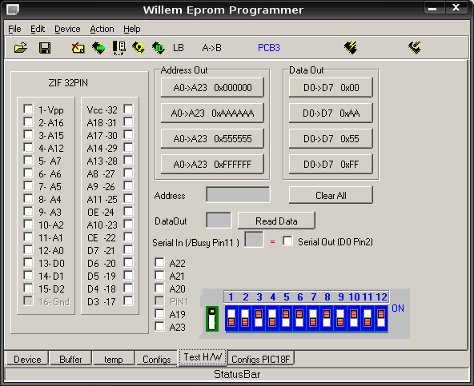Flip DIP switch number 6

299,318
